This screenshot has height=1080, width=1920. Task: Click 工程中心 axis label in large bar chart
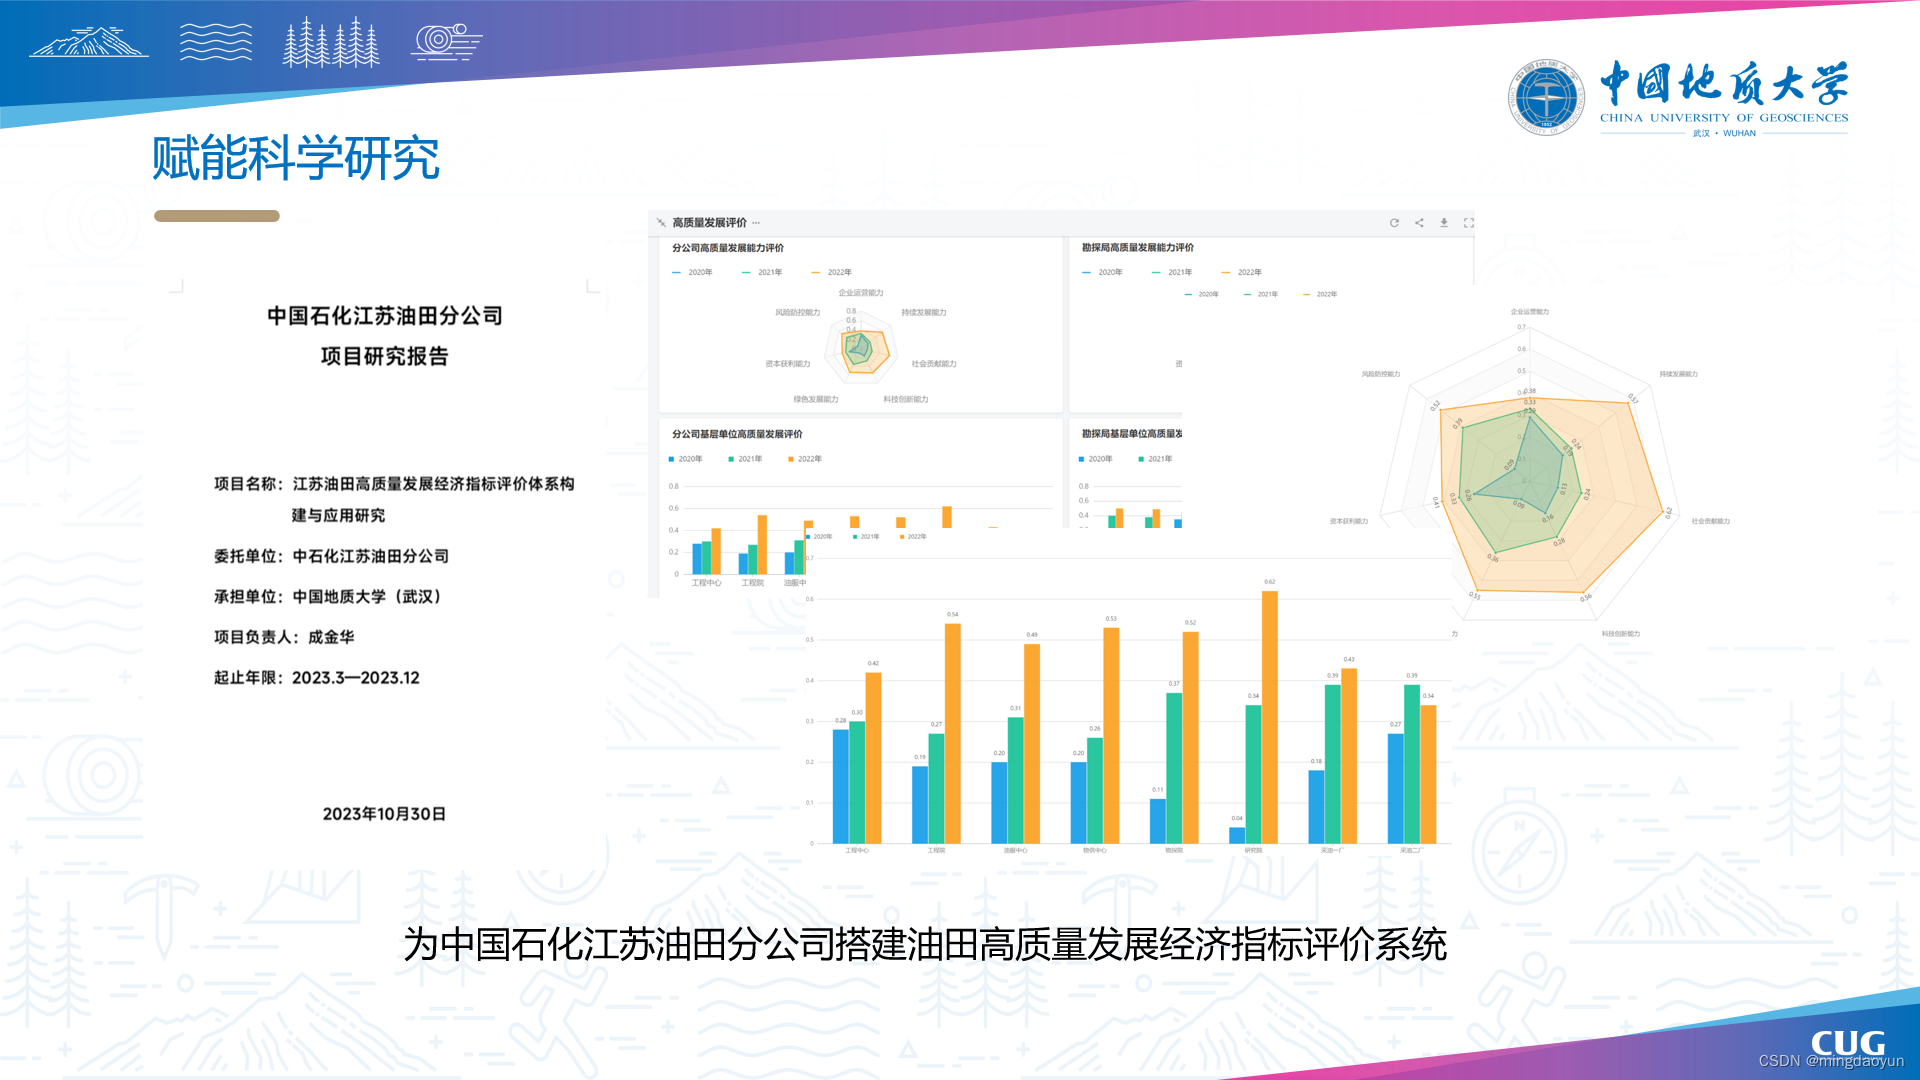point(857,851)
